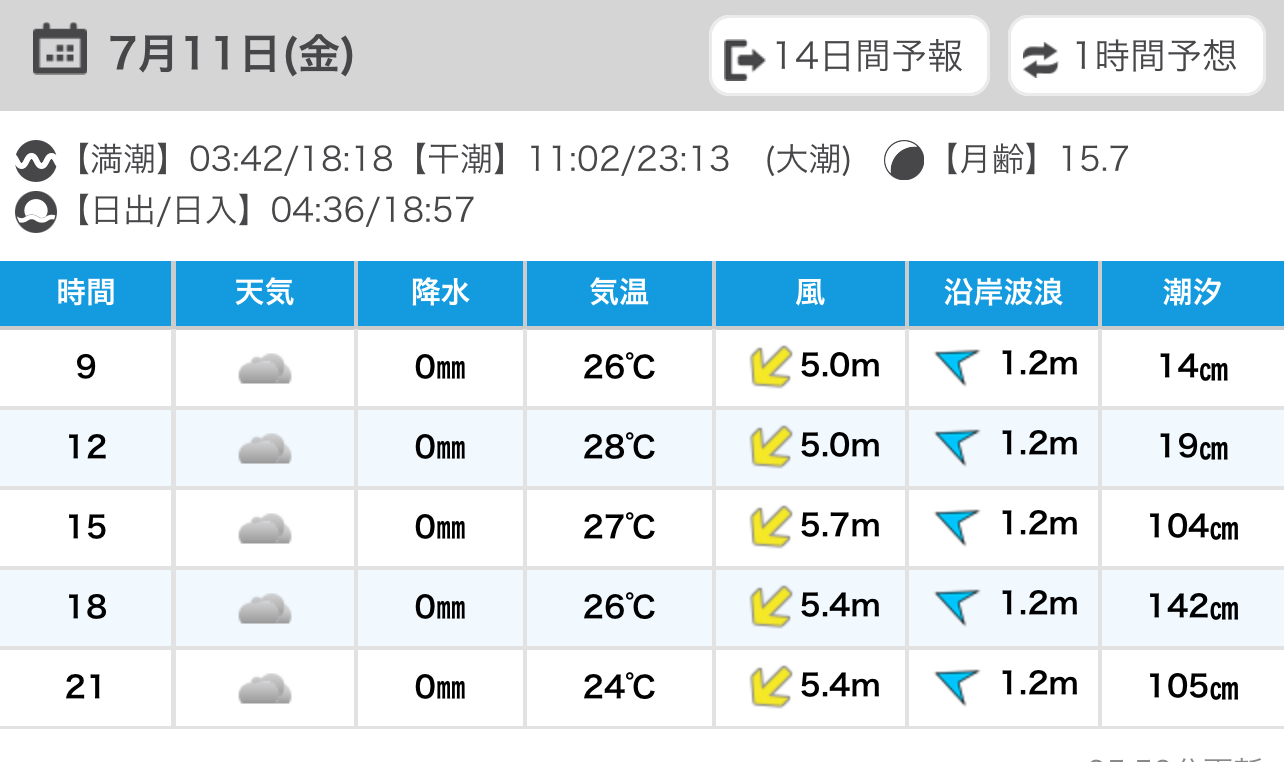Select the 潮汐 column header
This screenshot has height=762, width=1284.
click(1192, 293)
